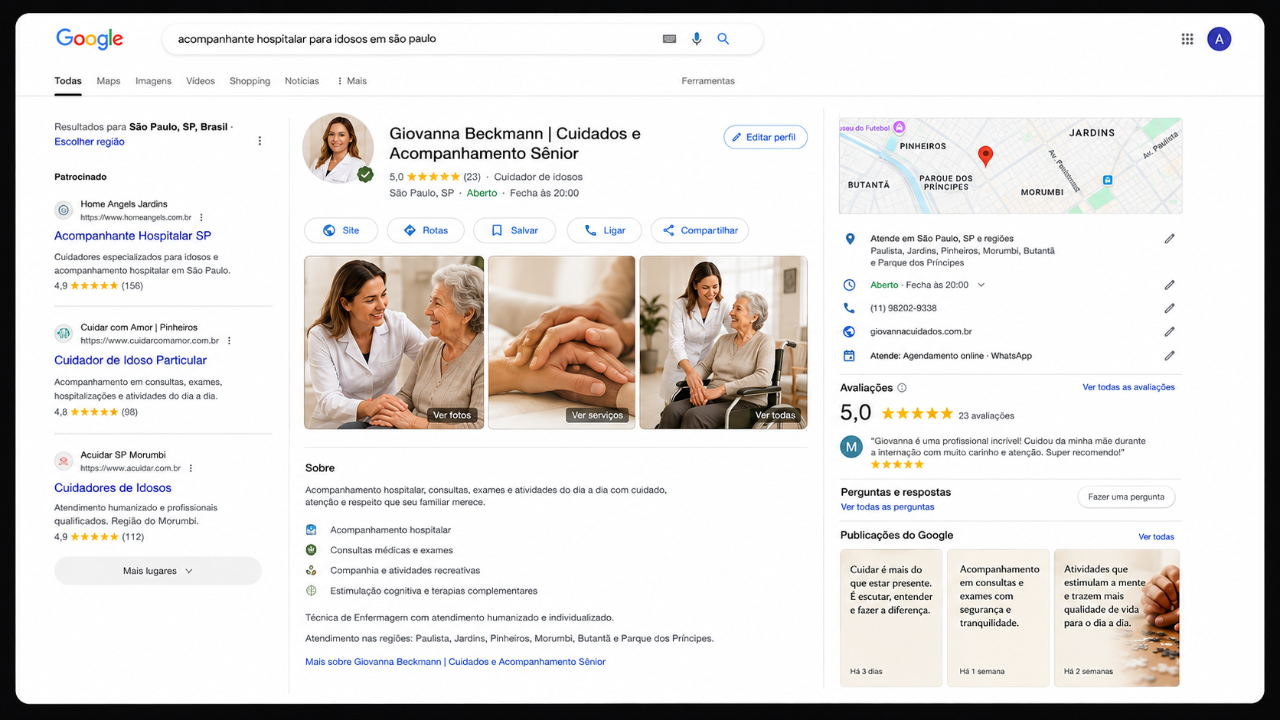Click the info icon beside Avaliações
The width and height of the screenshot is (1280, 720).
click(902, 388)
